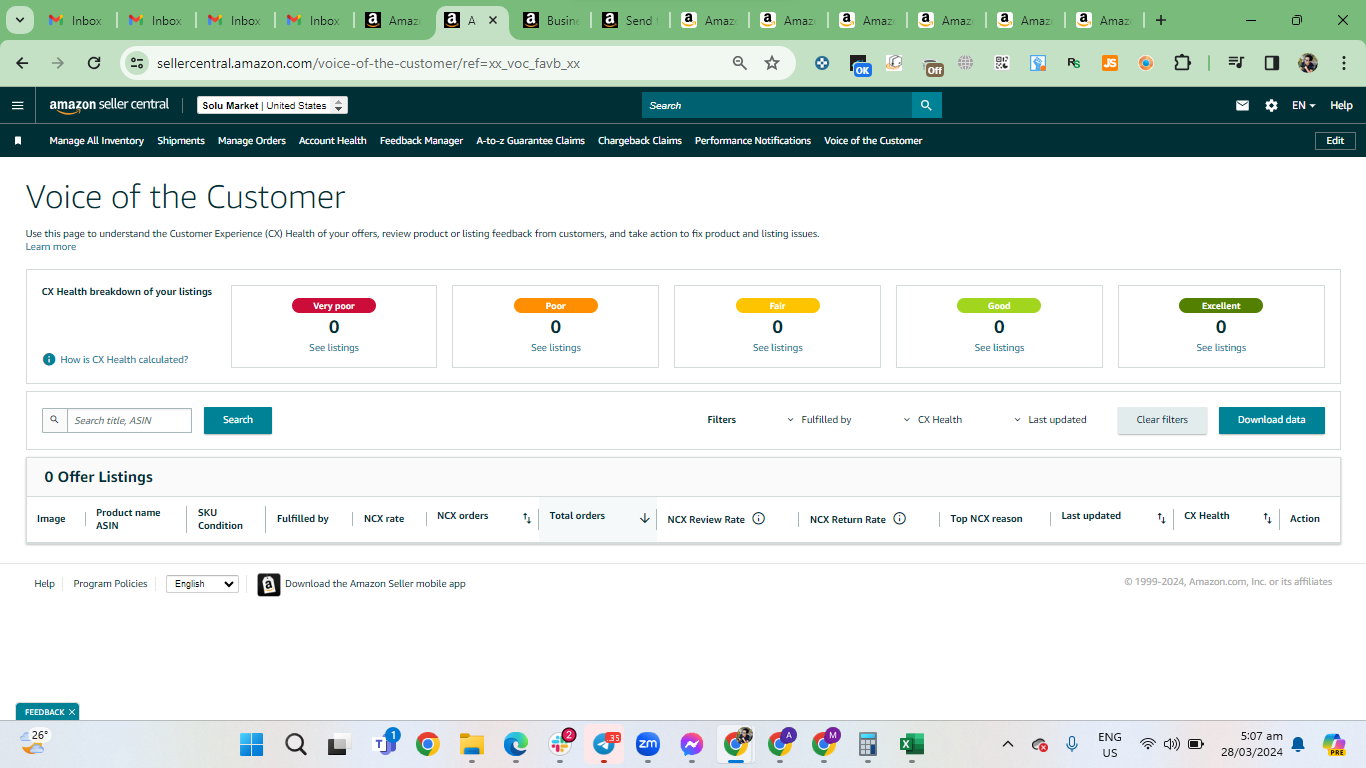
Task: Click the info icon next to NCX Review Rate
Action: [758, 519]
